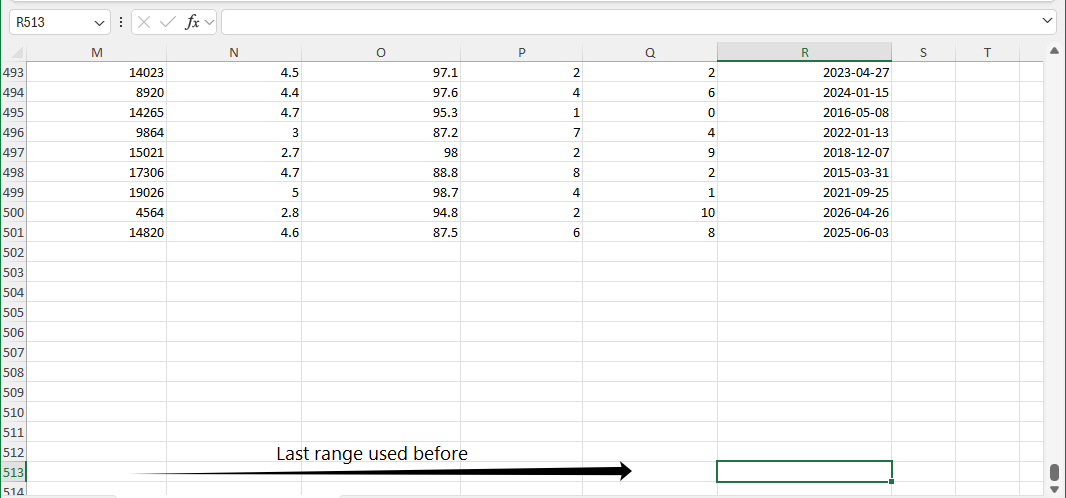
Task: Select row 513 header
Action: (14, 472)
